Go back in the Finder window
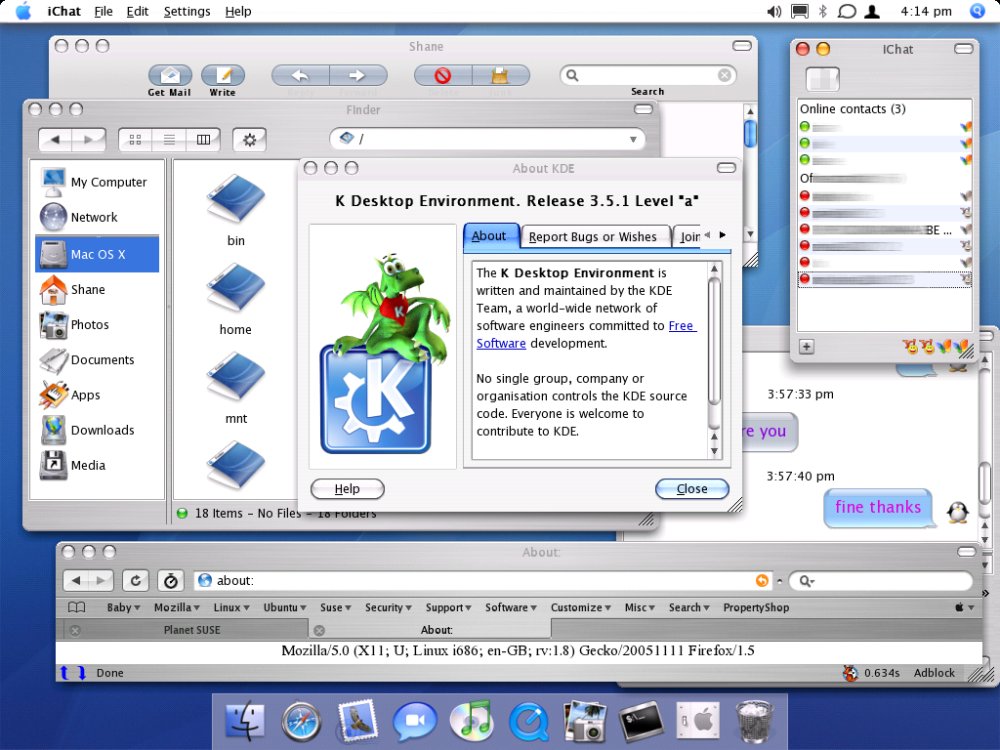This screenshot has height=750, width=1000. pyautogui.click(x=55, y=139)
